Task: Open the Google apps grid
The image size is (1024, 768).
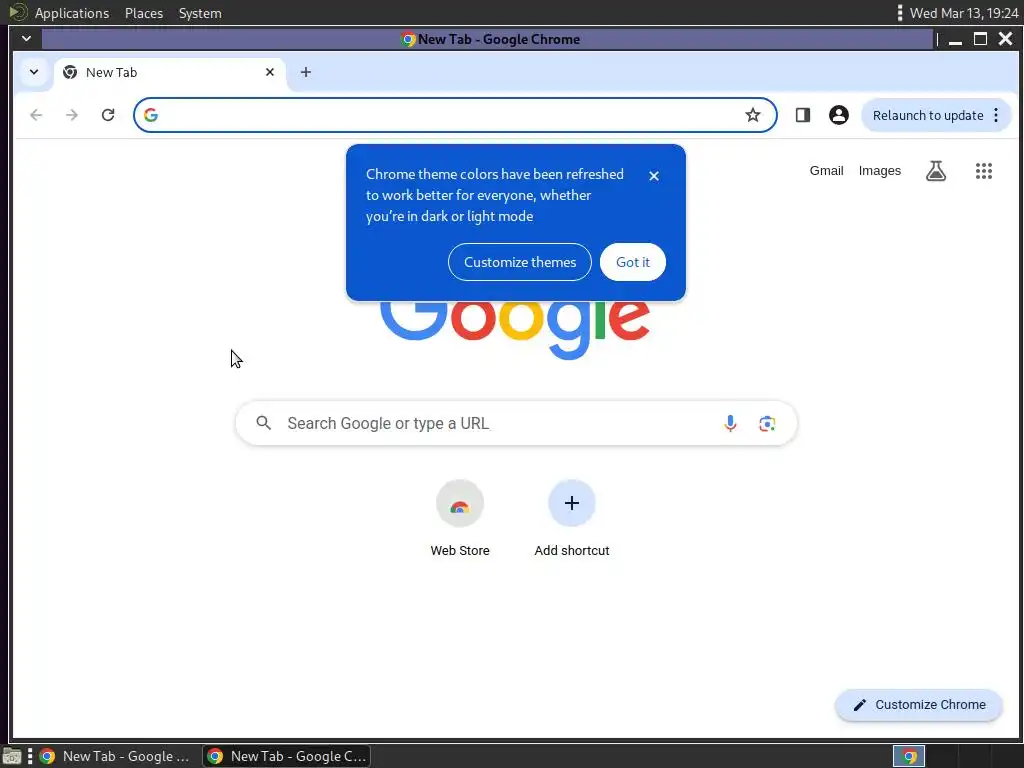Action: coord(984,171)
